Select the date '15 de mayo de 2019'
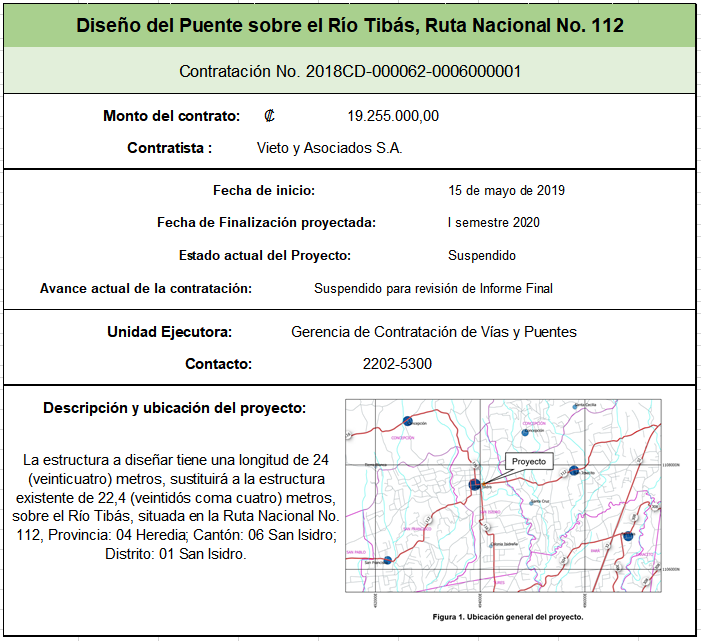Image resolution: width=701 pixels, height=641 pixels. 507,191
